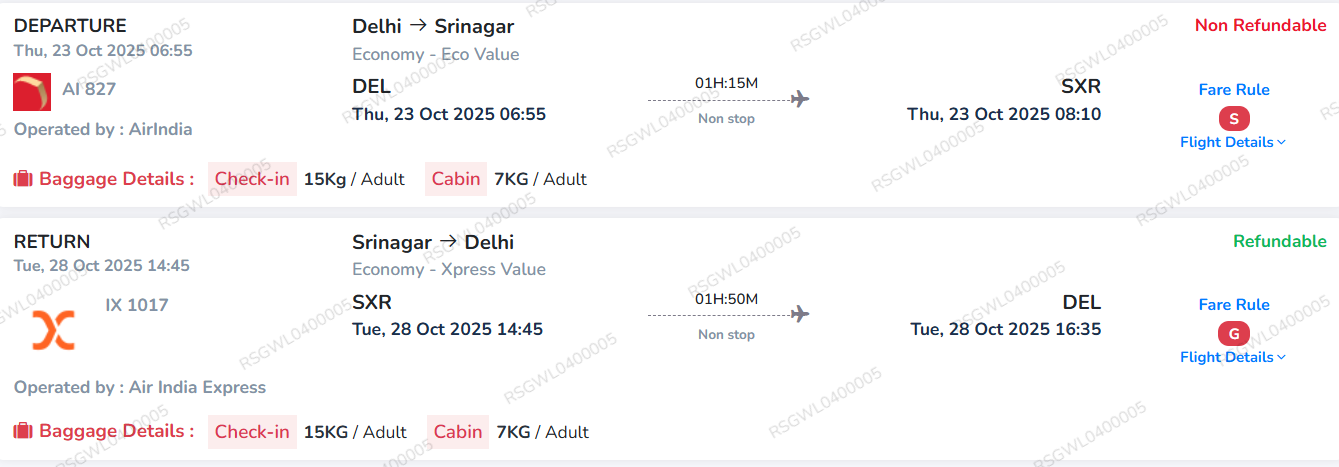Click flight number AI 827
The height and width of the screenshot is (467, 1339).
click(x=89, y=89)
